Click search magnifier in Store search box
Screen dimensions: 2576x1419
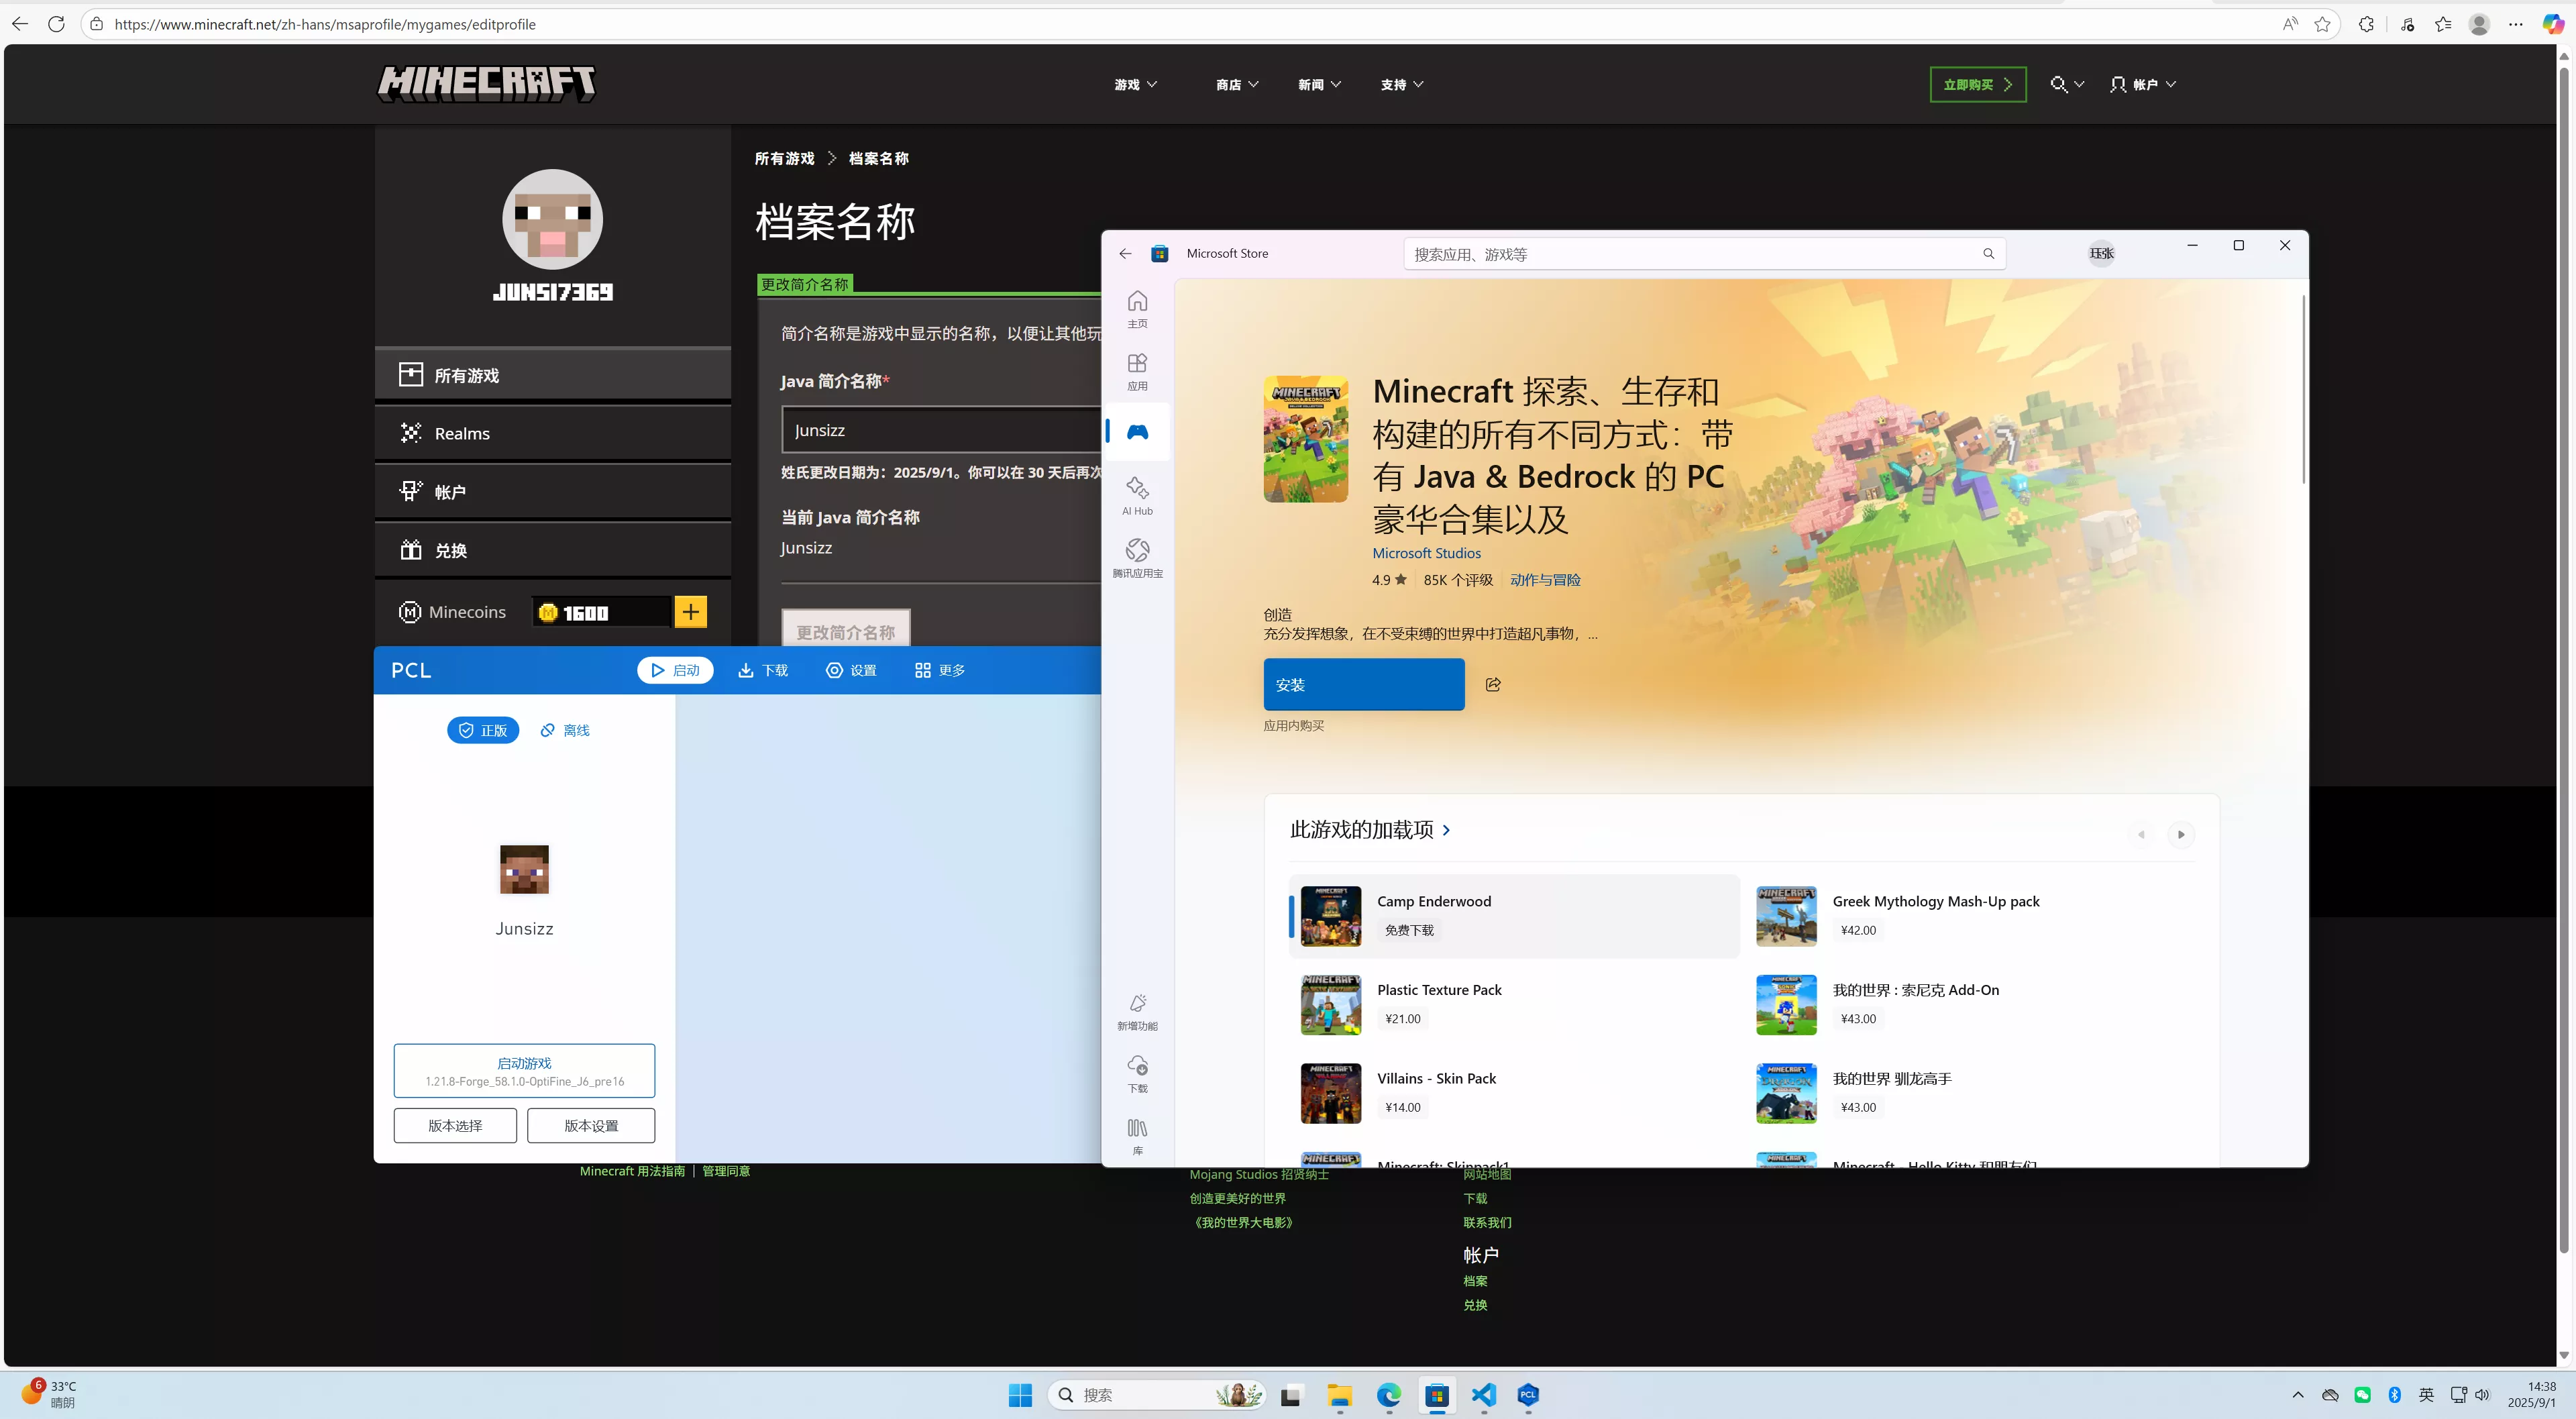(1988, 254)
